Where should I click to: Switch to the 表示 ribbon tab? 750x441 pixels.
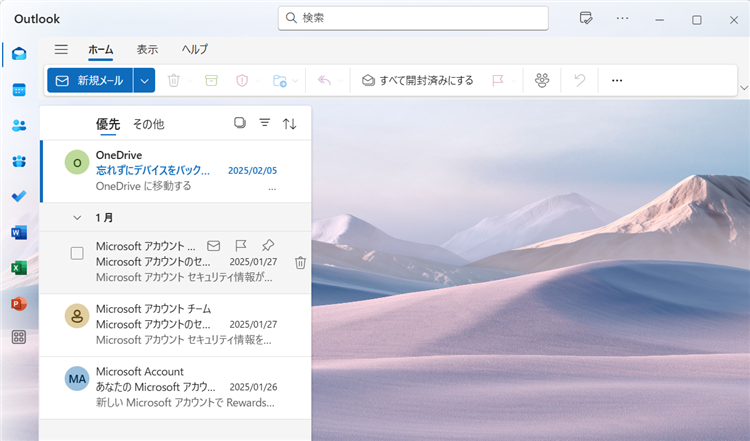pos(147,49)
